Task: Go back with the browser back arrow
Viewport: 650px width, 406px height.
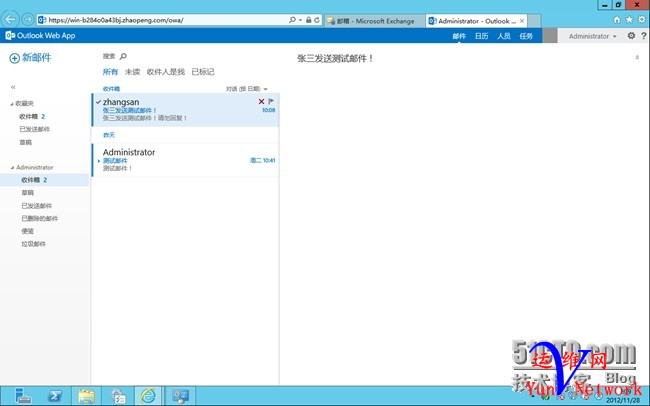Action: (x=10, y=19)
